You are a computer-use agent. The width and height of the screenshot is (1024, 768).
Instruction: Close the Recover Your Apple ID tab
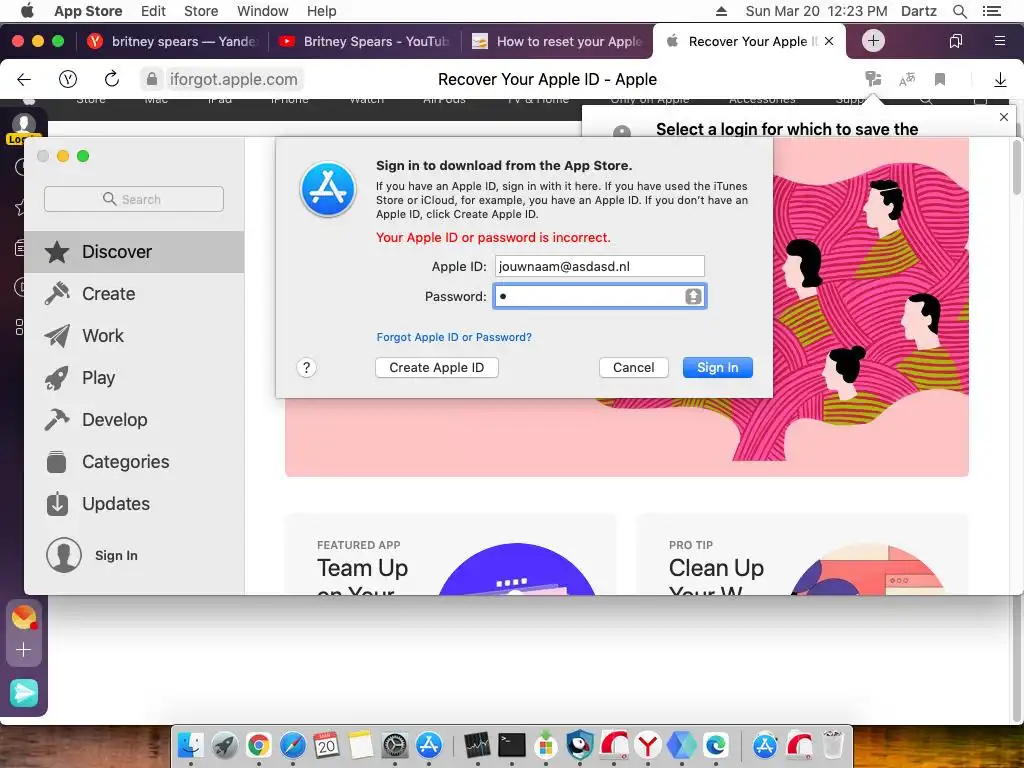(x=829, y=41)
